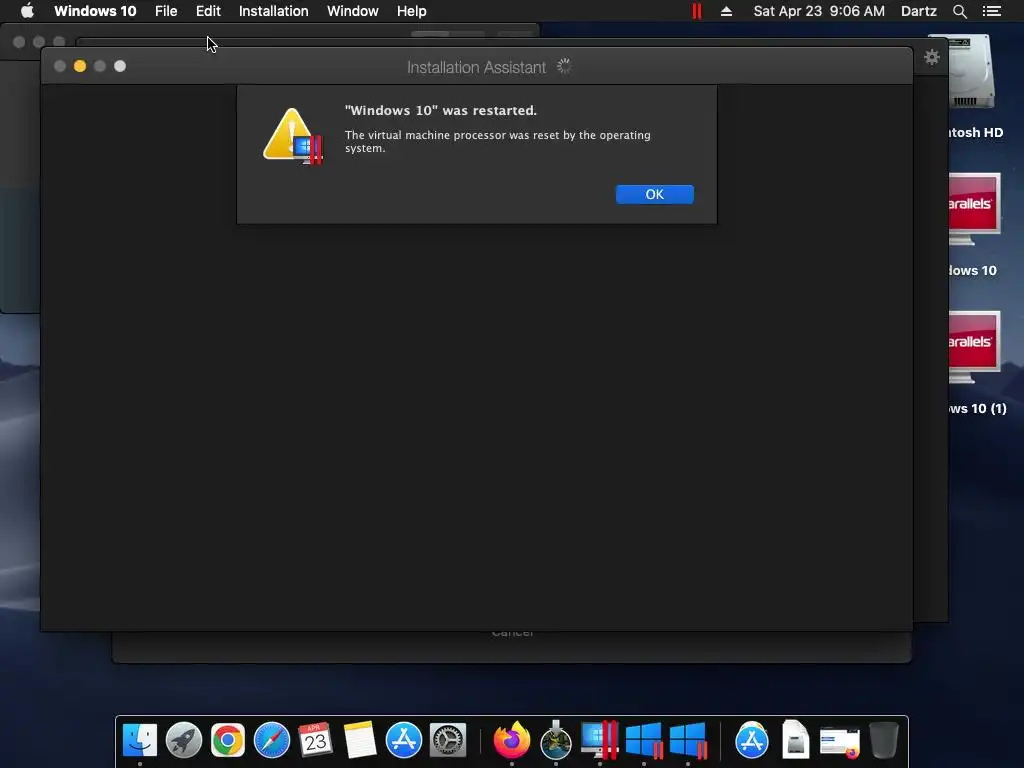Click the Windows VM Dock icon beside the Dock divider
1024x768 pixels.
tap(688, 740)
